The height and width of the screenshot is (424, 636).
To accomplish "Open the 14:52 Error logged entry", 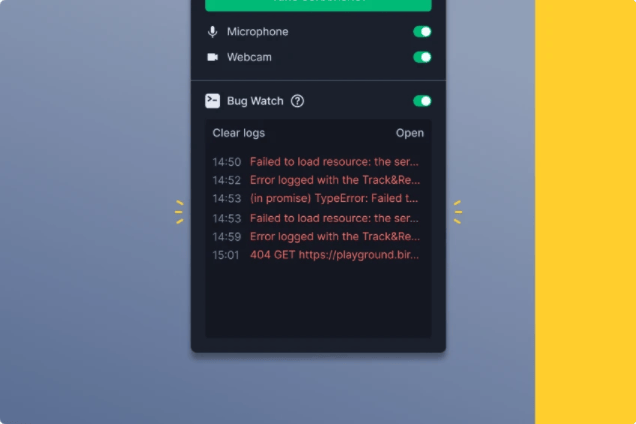I will pos(316,180).
